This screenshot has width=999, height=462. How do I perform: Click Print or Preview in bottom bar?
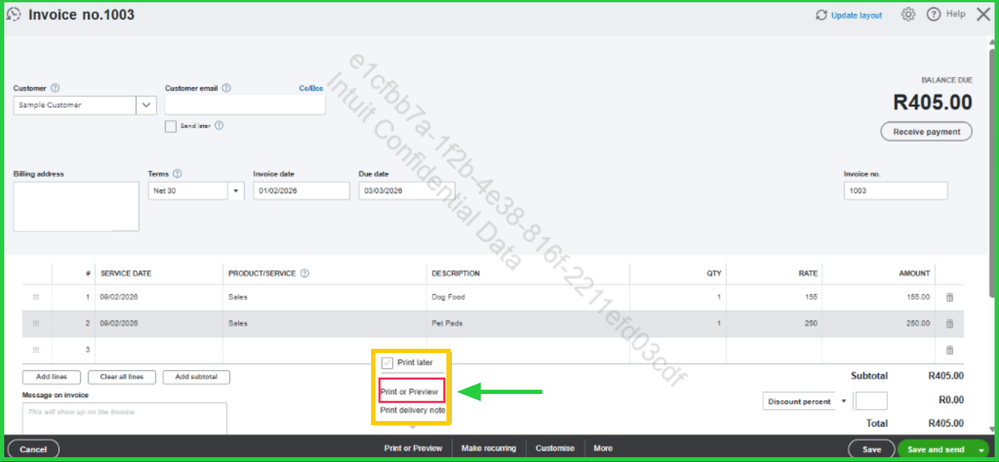(413, 449)
